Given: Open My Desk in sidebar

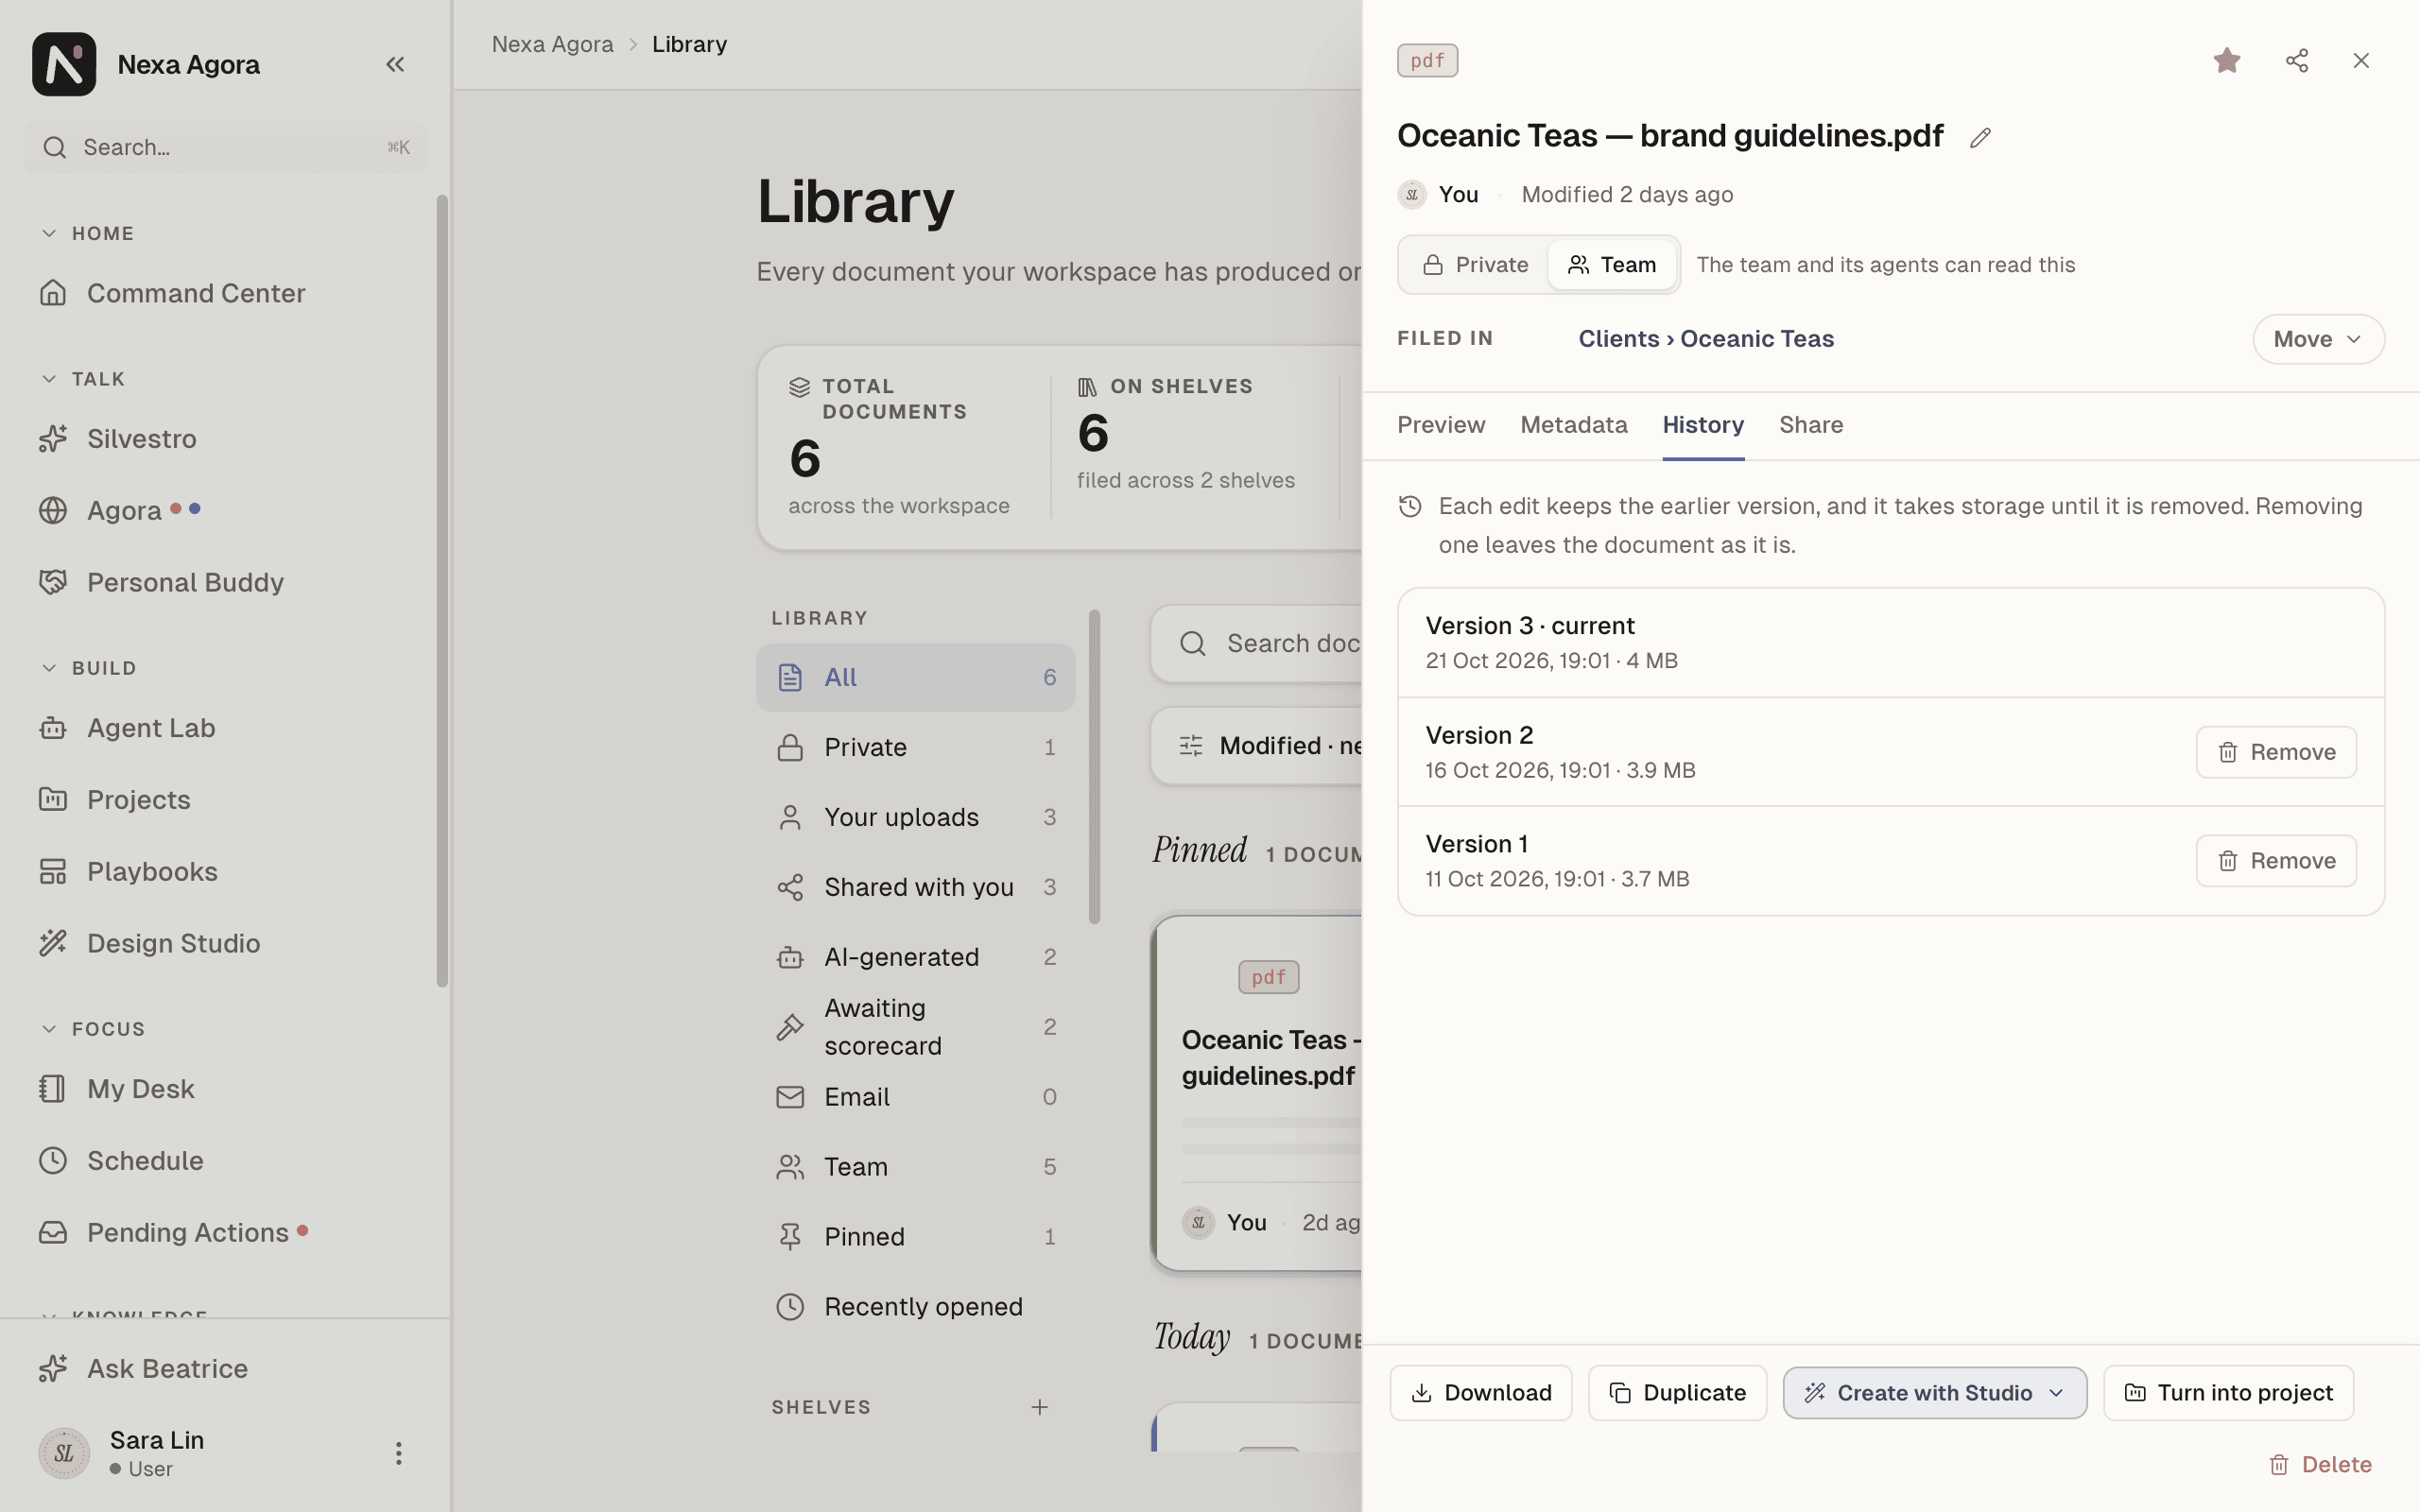Looking at the screenshot, I should pyautogui.click(x=225, y=1088).
